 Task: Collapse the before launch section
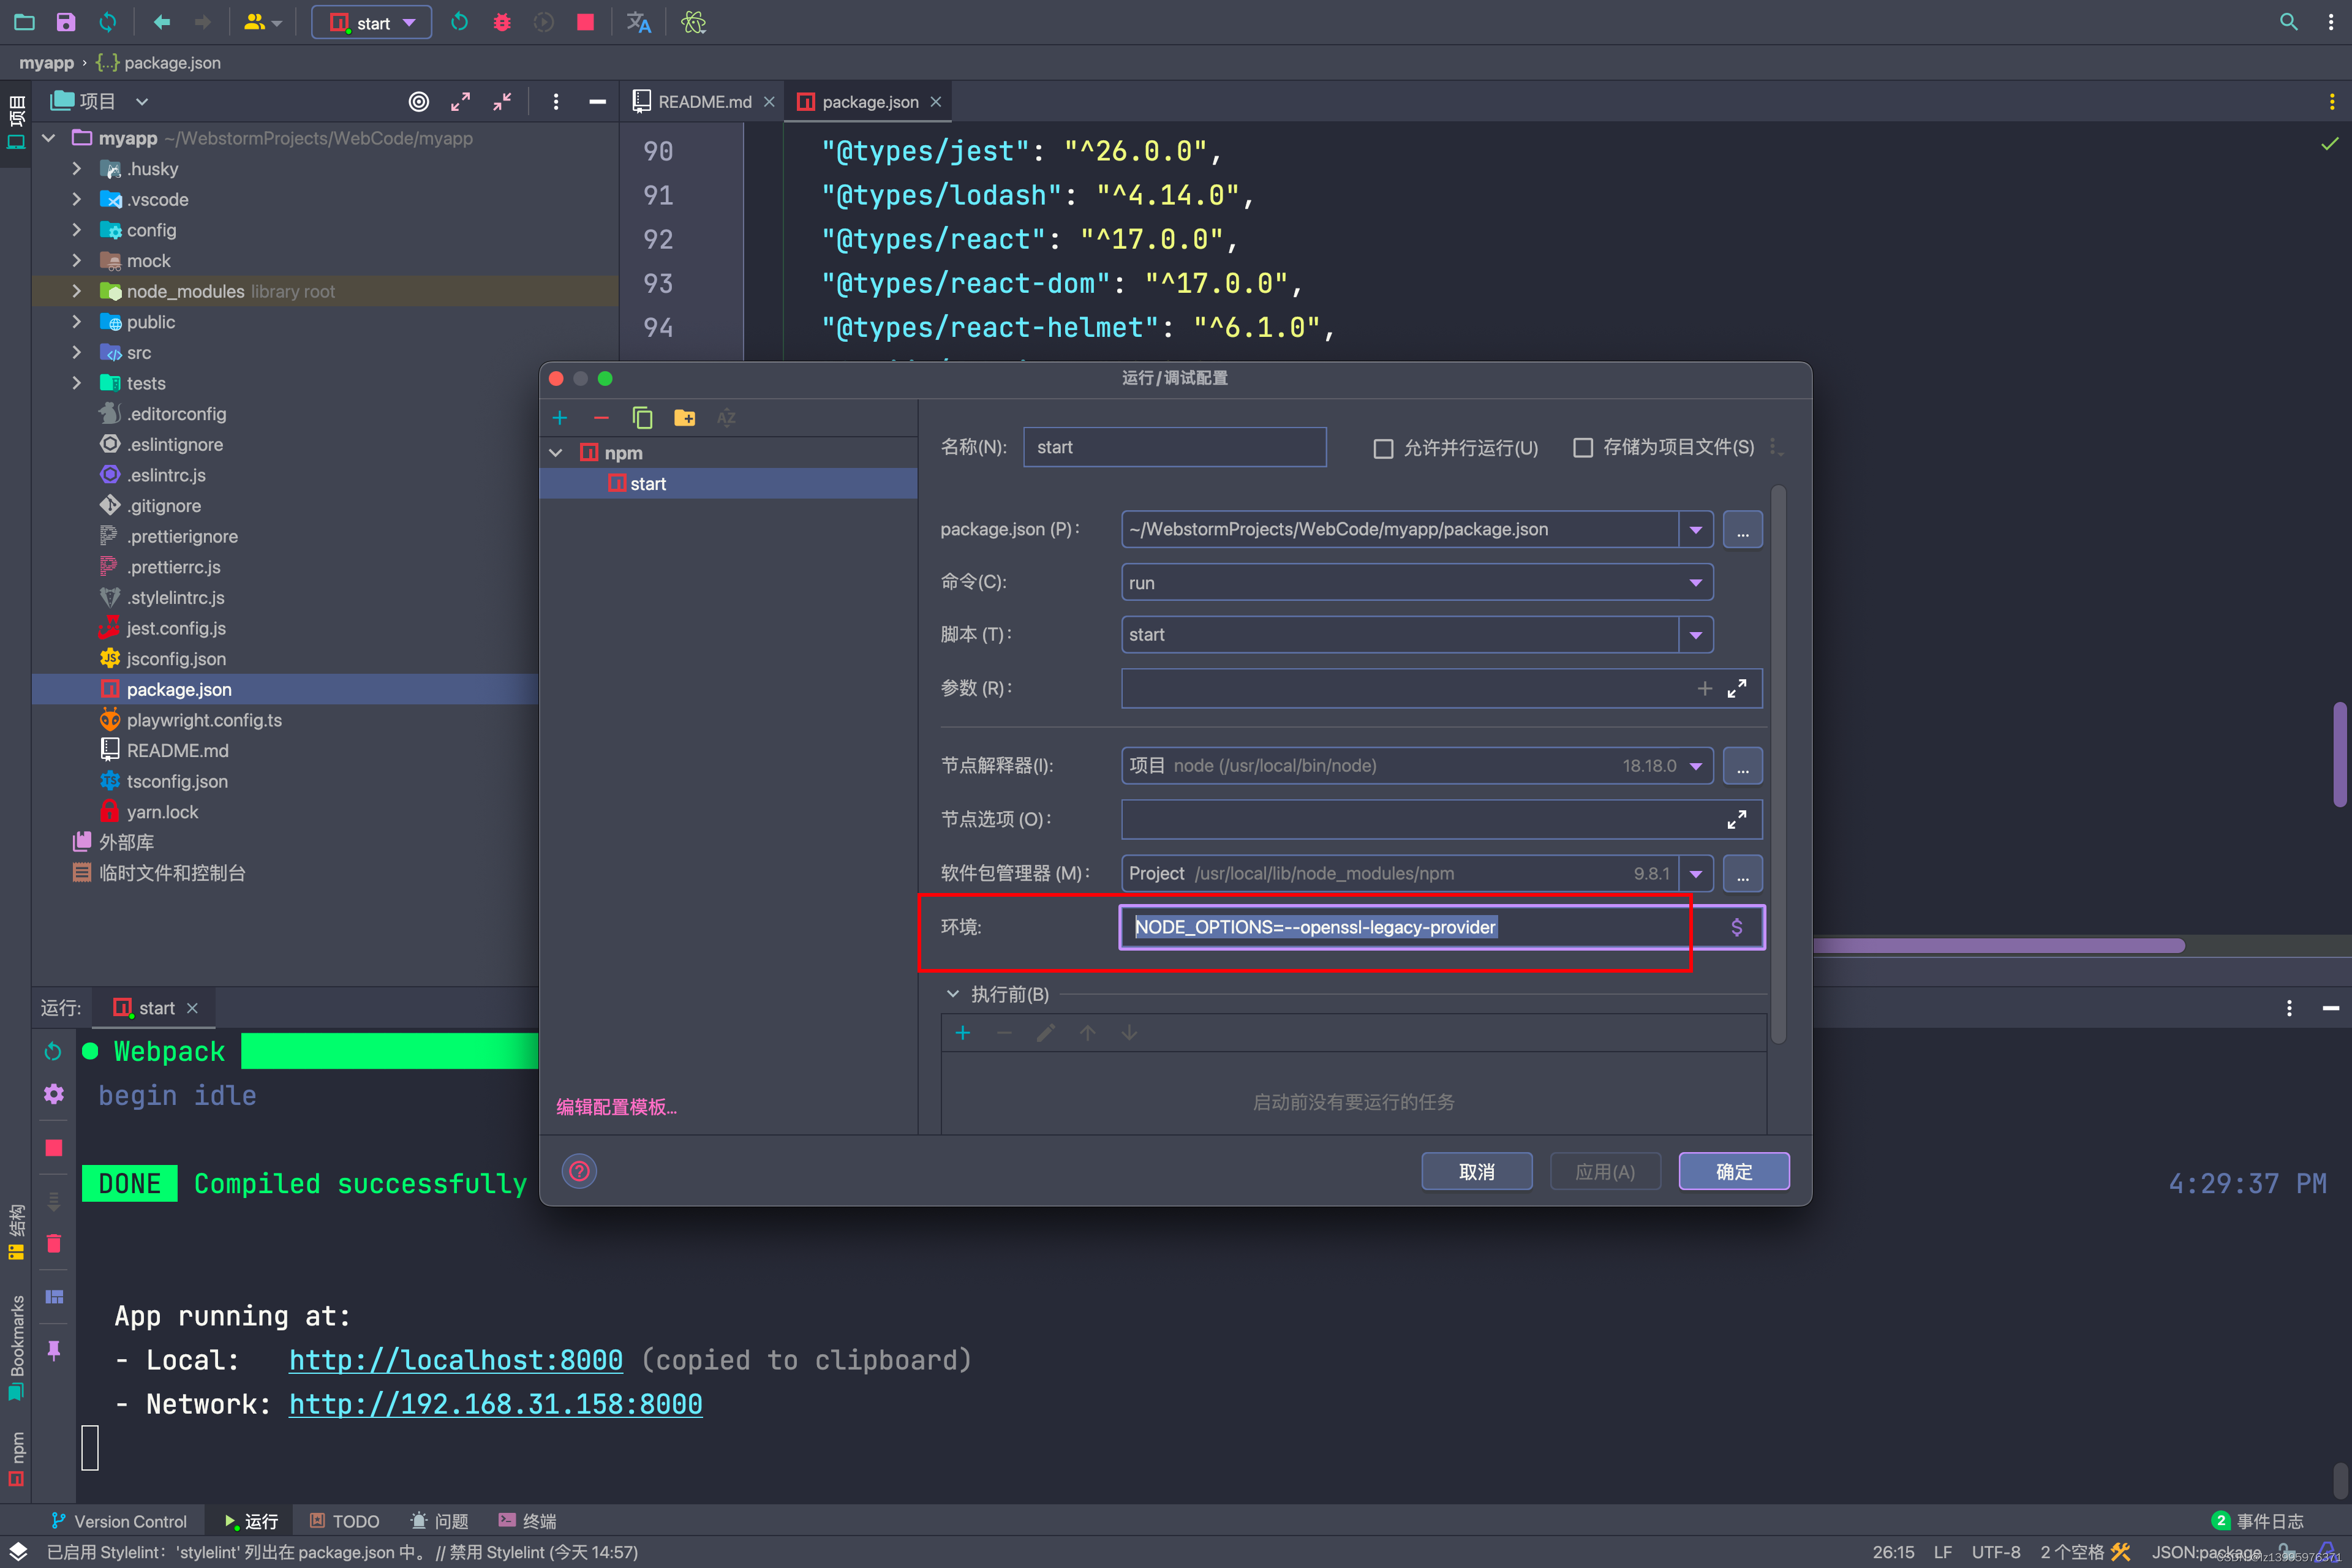[x=953, y=994]
